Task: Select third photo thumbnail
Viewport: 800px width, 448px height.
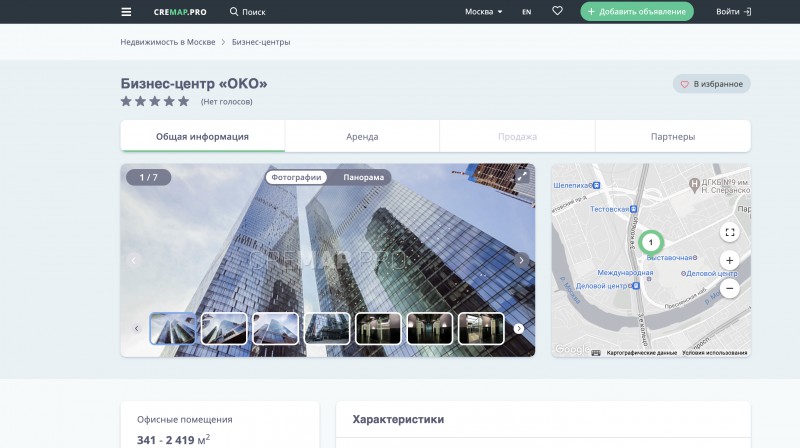Action: (276, 329)
